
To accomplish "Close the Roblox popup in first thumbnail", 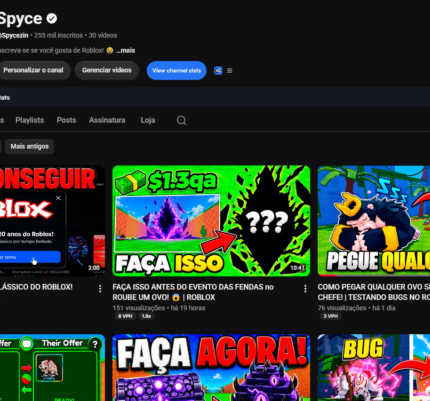I will pos(58,198).
